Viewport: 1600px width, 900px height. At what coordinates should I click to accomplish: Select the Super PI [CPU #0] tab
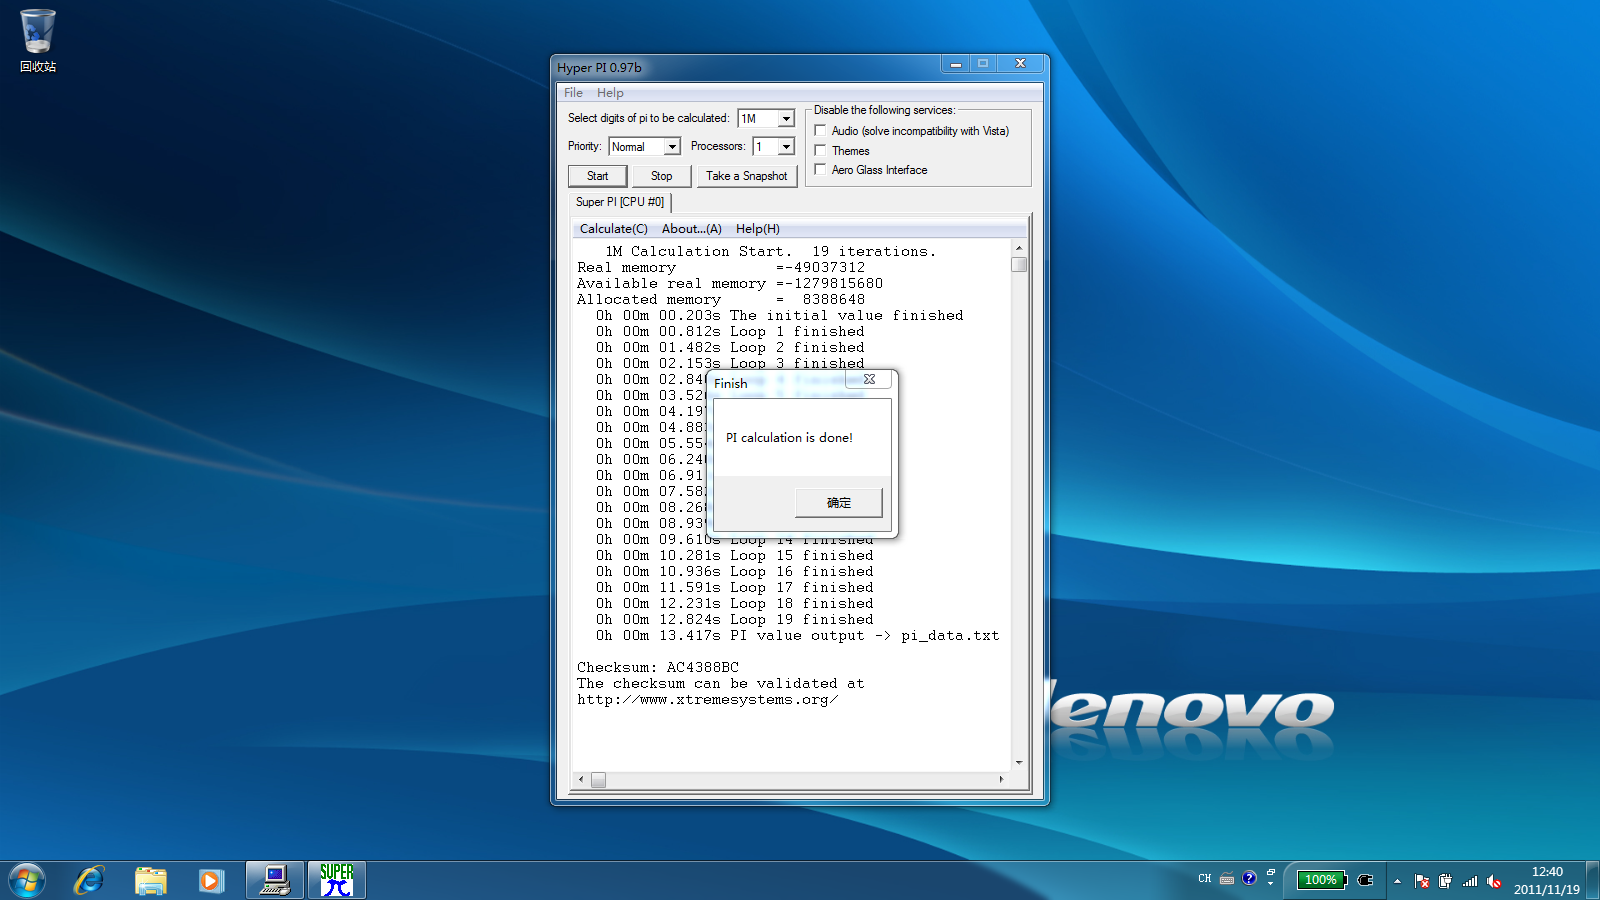pos(620,202)
